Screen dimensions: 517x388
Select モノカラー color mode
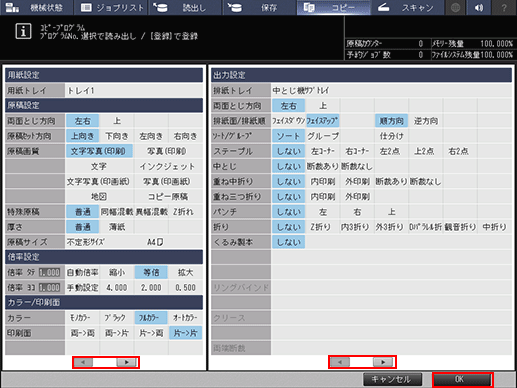82,318
